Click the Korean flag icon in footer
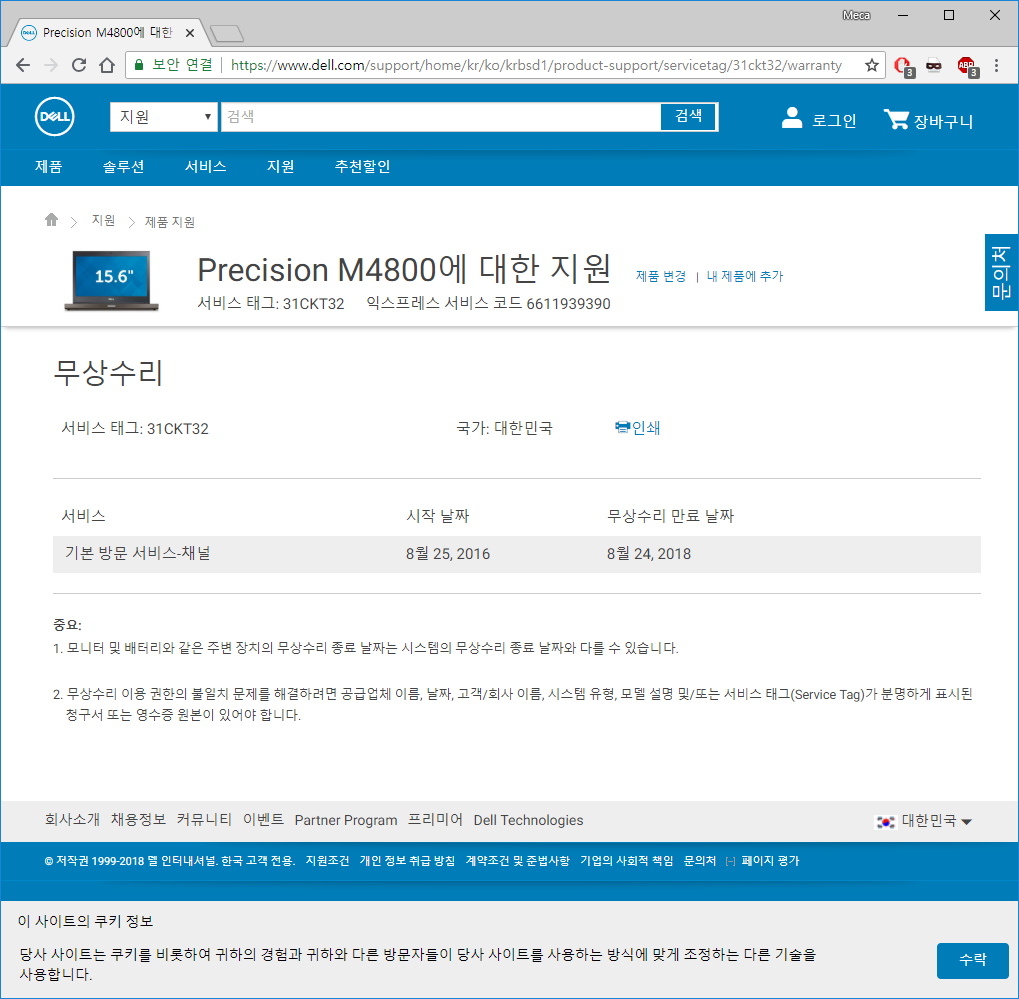Viewport: 1019px width, 999px height. (x=886, y=822)
